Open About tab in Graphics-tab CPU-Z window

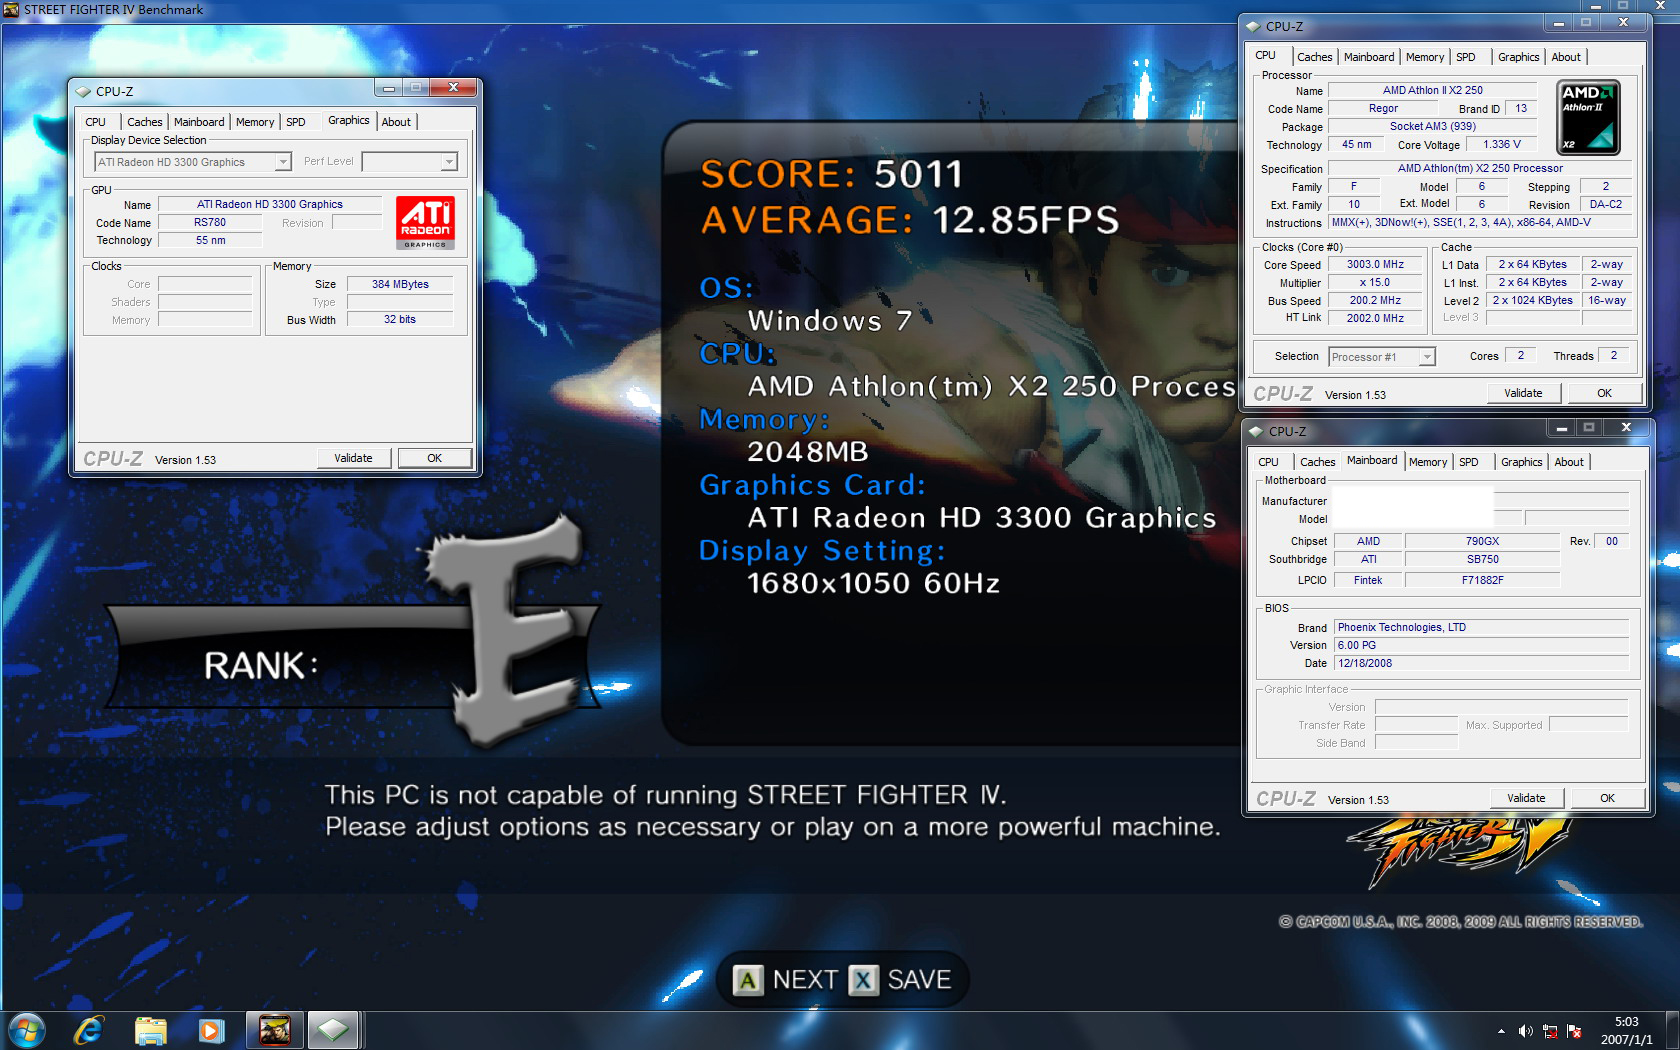396,122
